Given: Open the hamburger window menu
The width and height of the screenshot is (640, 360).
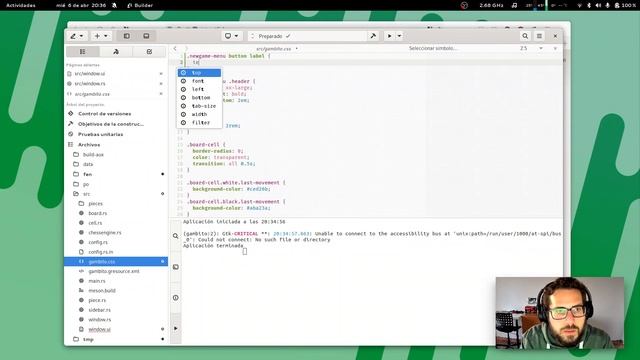Looking at the screenshot, I should pos(539,36).
